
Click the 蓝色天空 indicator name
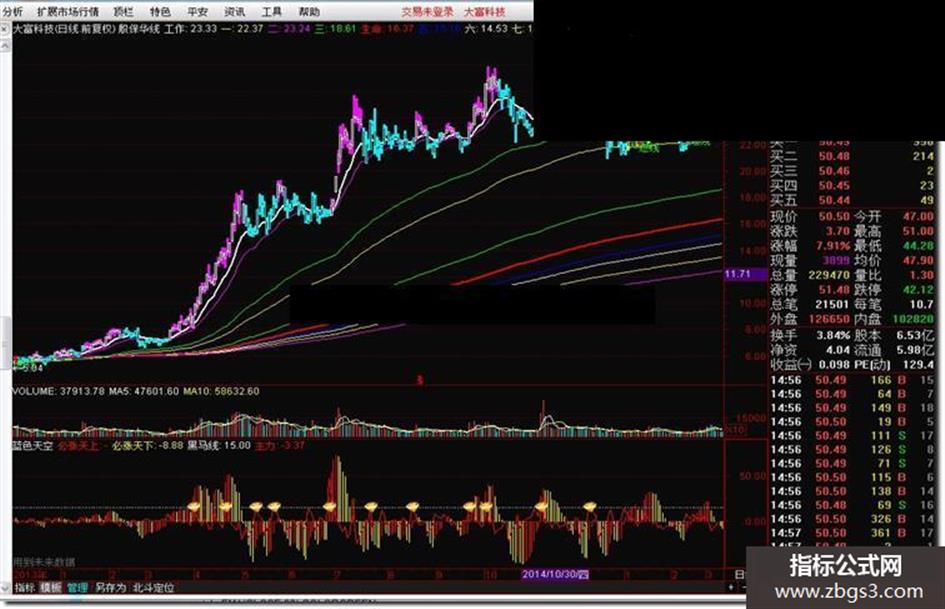coord(33,446)
